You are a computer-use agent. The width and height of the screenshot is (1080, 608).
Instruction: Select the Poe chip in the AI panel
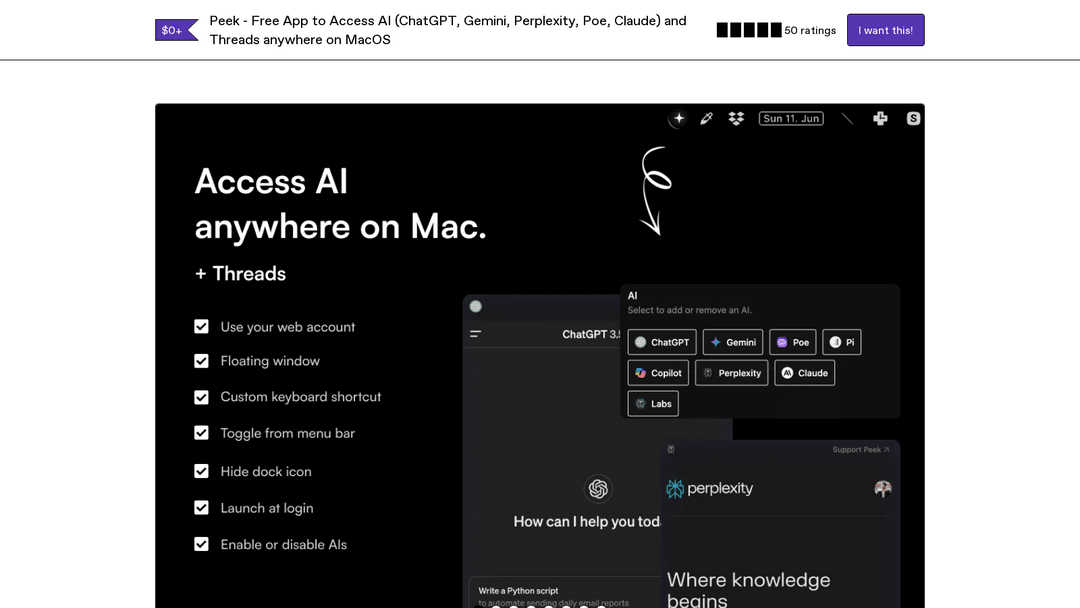[x=793, y=342]
